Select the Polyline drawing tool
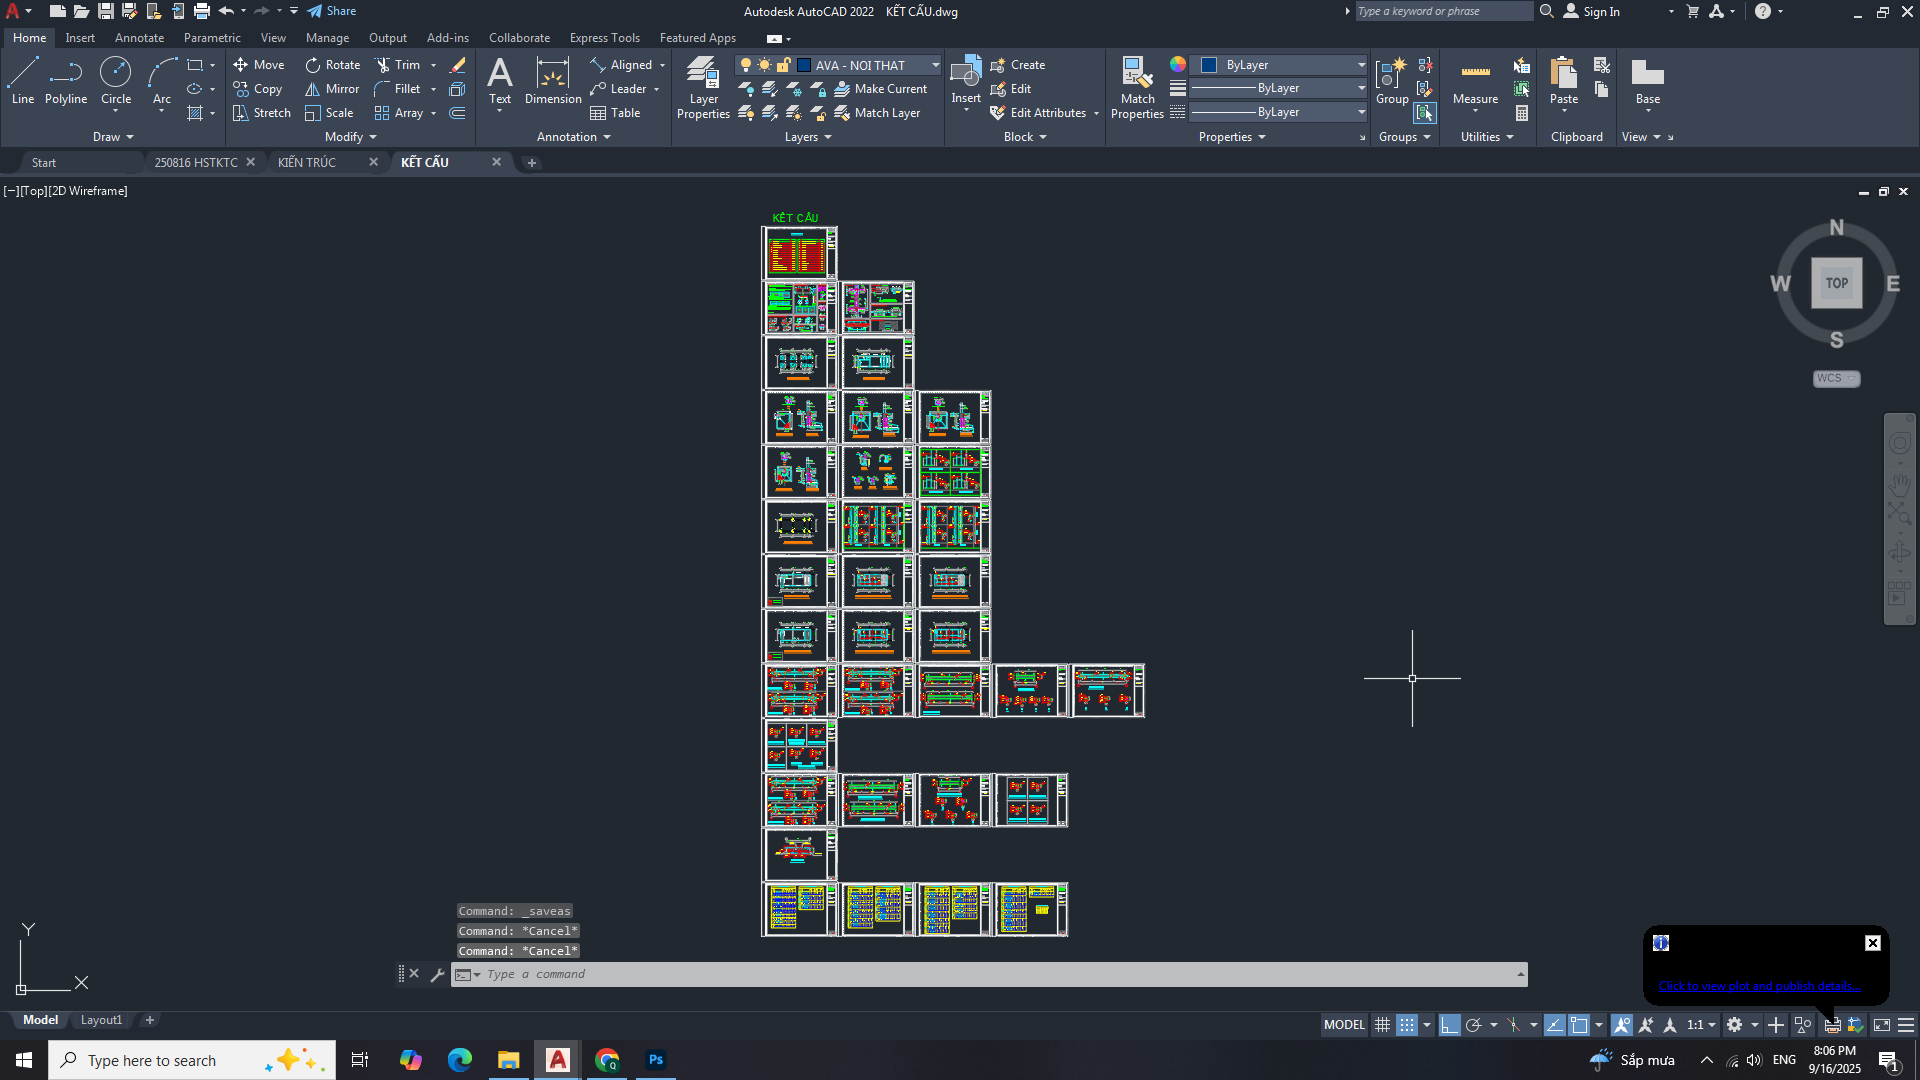Viewport: 1920px width, 1080px height. click(x=66, y=80)
